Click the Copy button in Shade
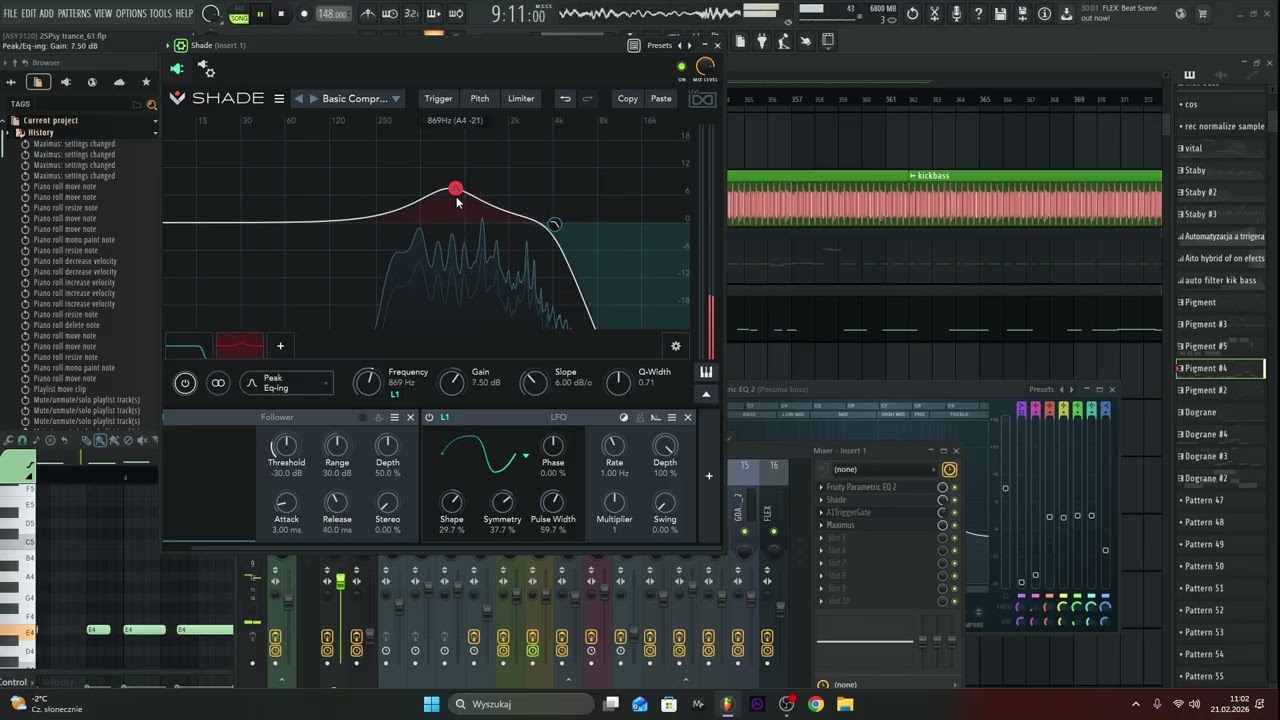The image size is (1280, 720). pos(628,98)
